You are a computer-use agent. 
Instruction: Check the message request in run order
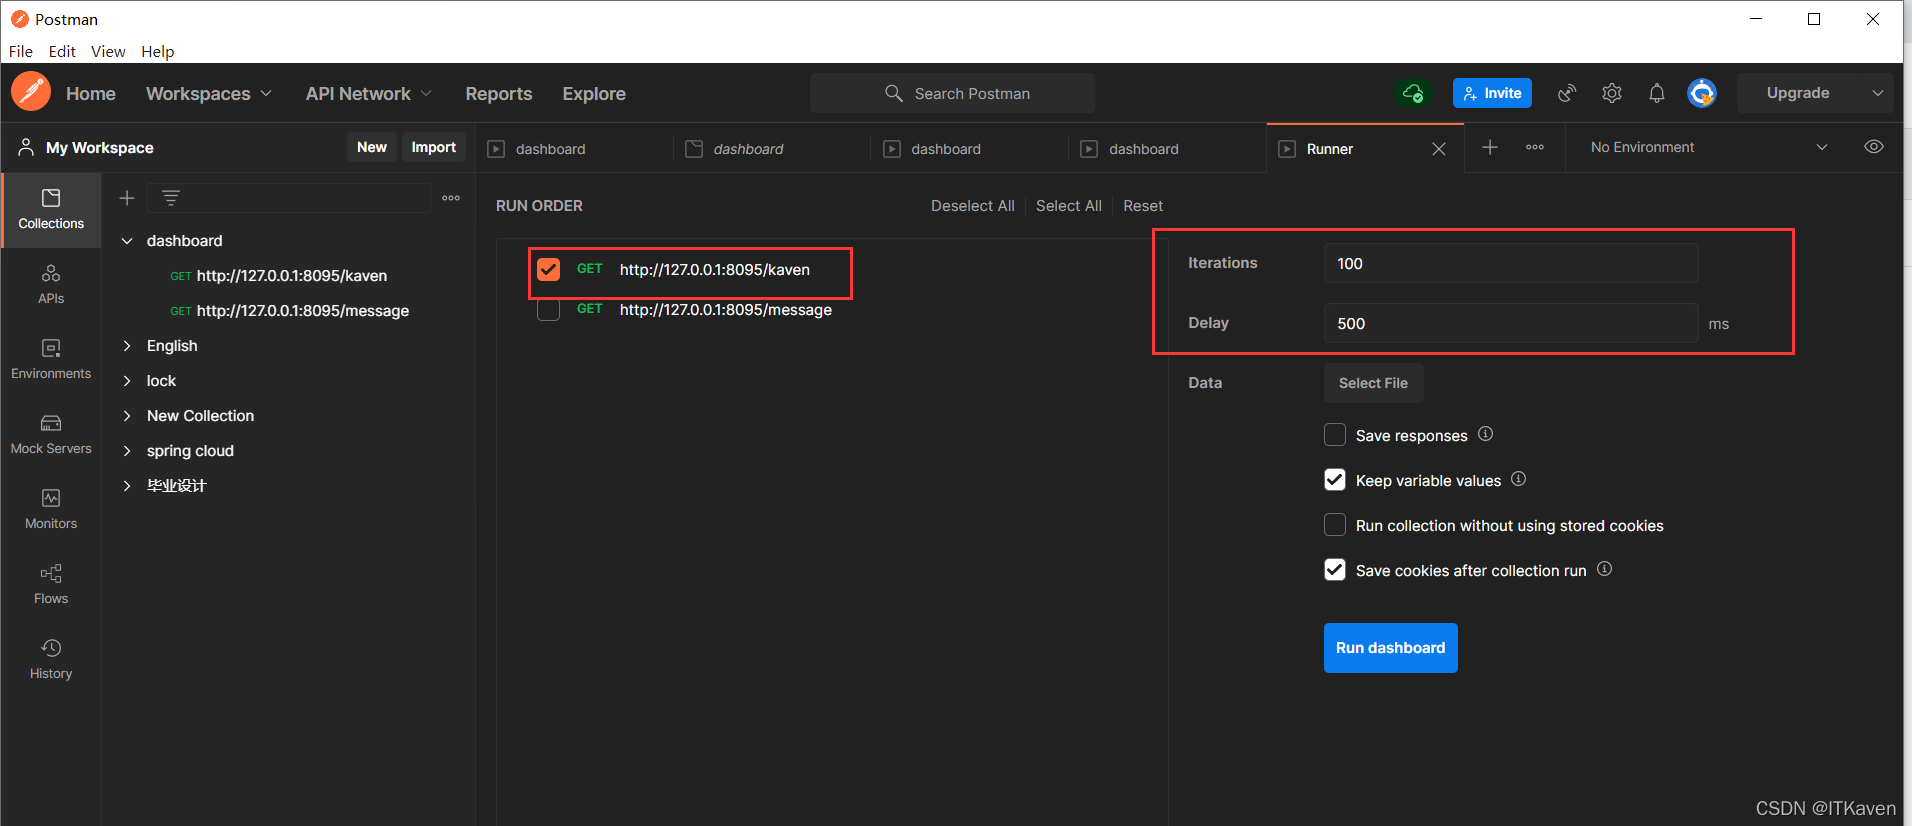(548, 310)
